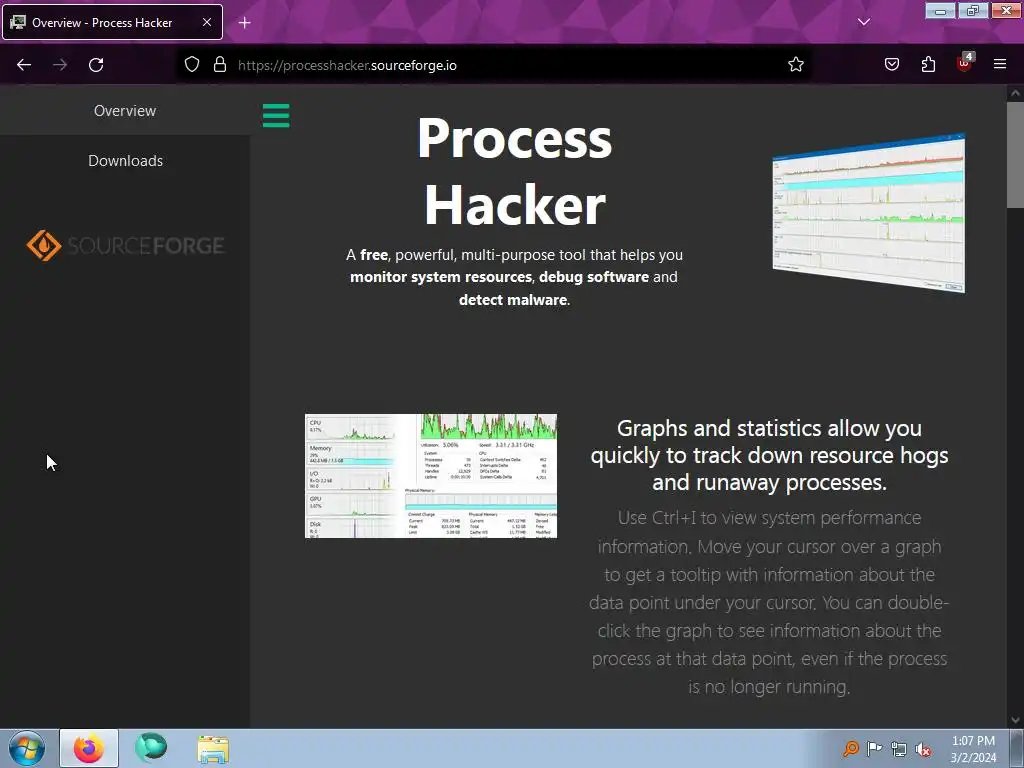This screenshot has width=1024, height=768.
Task: Click the page scrollbar thumb
Action: (x=1015, y=155)
